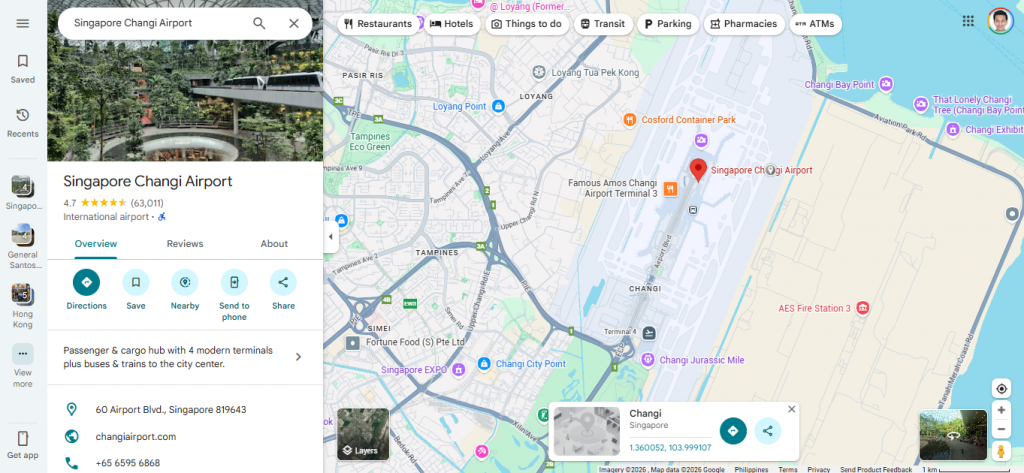The height and width of the screenshot is (473, 1024).
Task: Switch to the Reviews tab
Action: tap(185, 244)
